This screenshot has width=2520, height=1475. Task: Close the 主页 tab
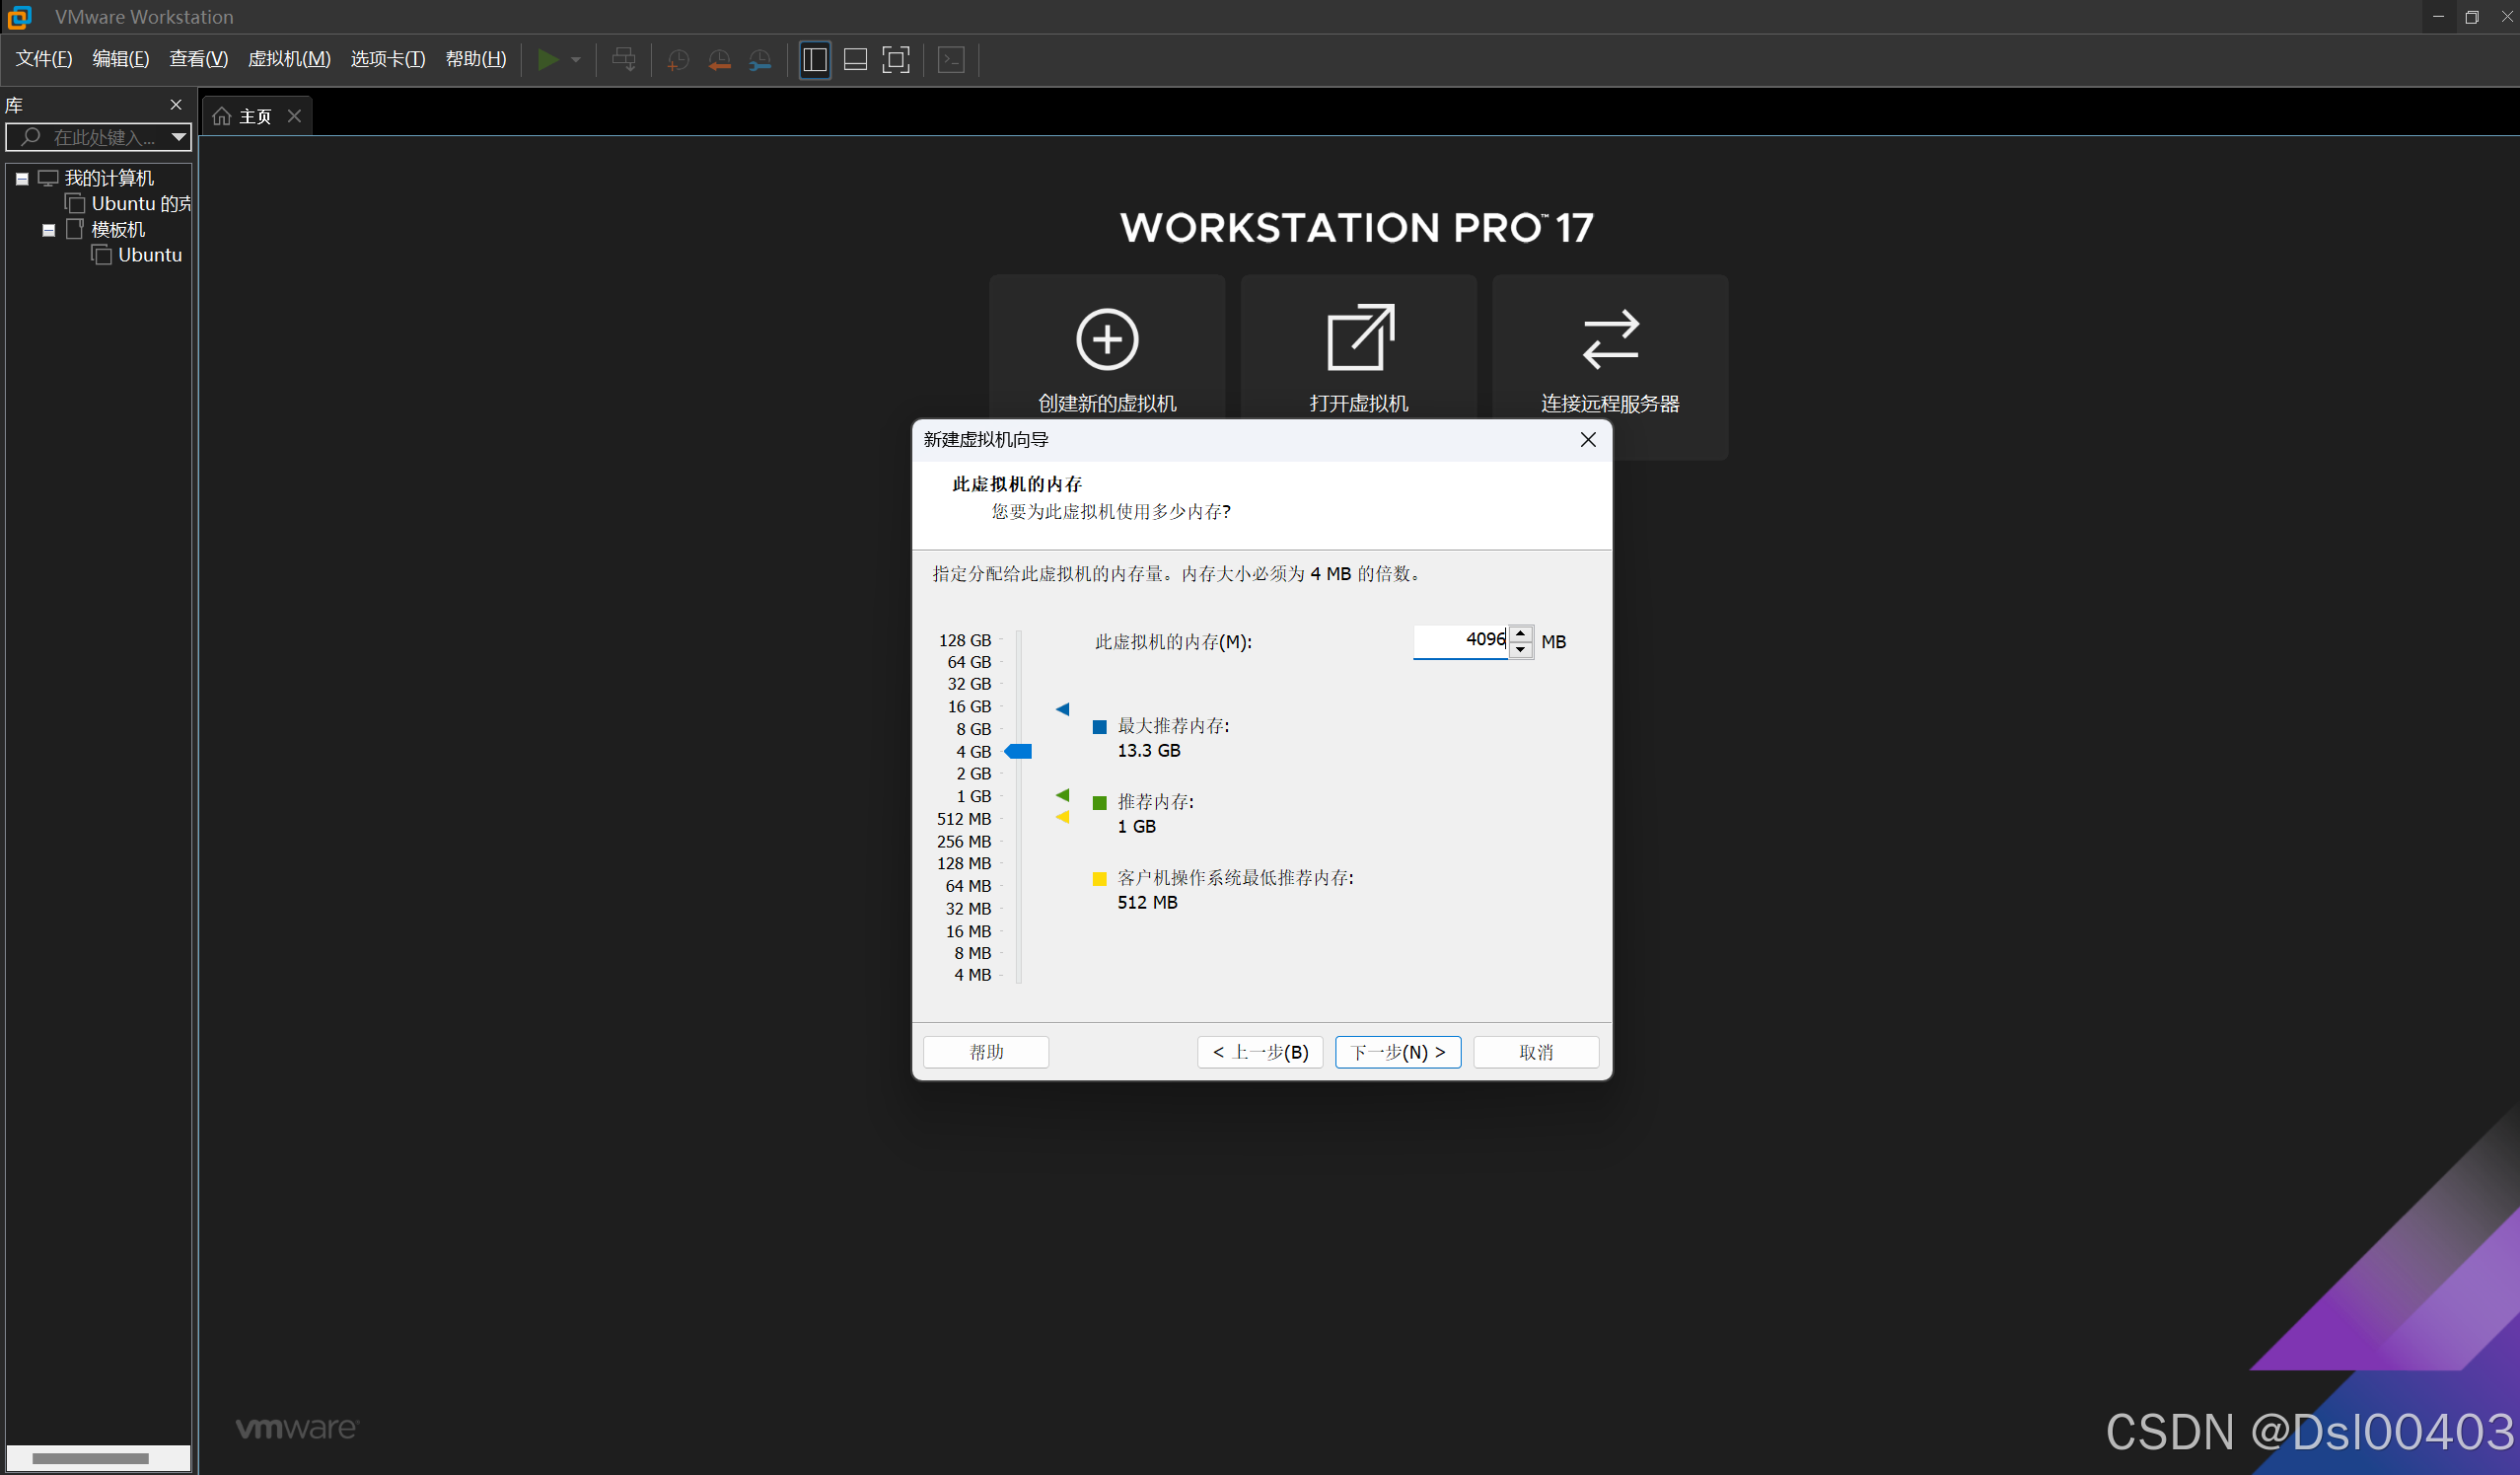pyautogui.click(x=294, y=117)
